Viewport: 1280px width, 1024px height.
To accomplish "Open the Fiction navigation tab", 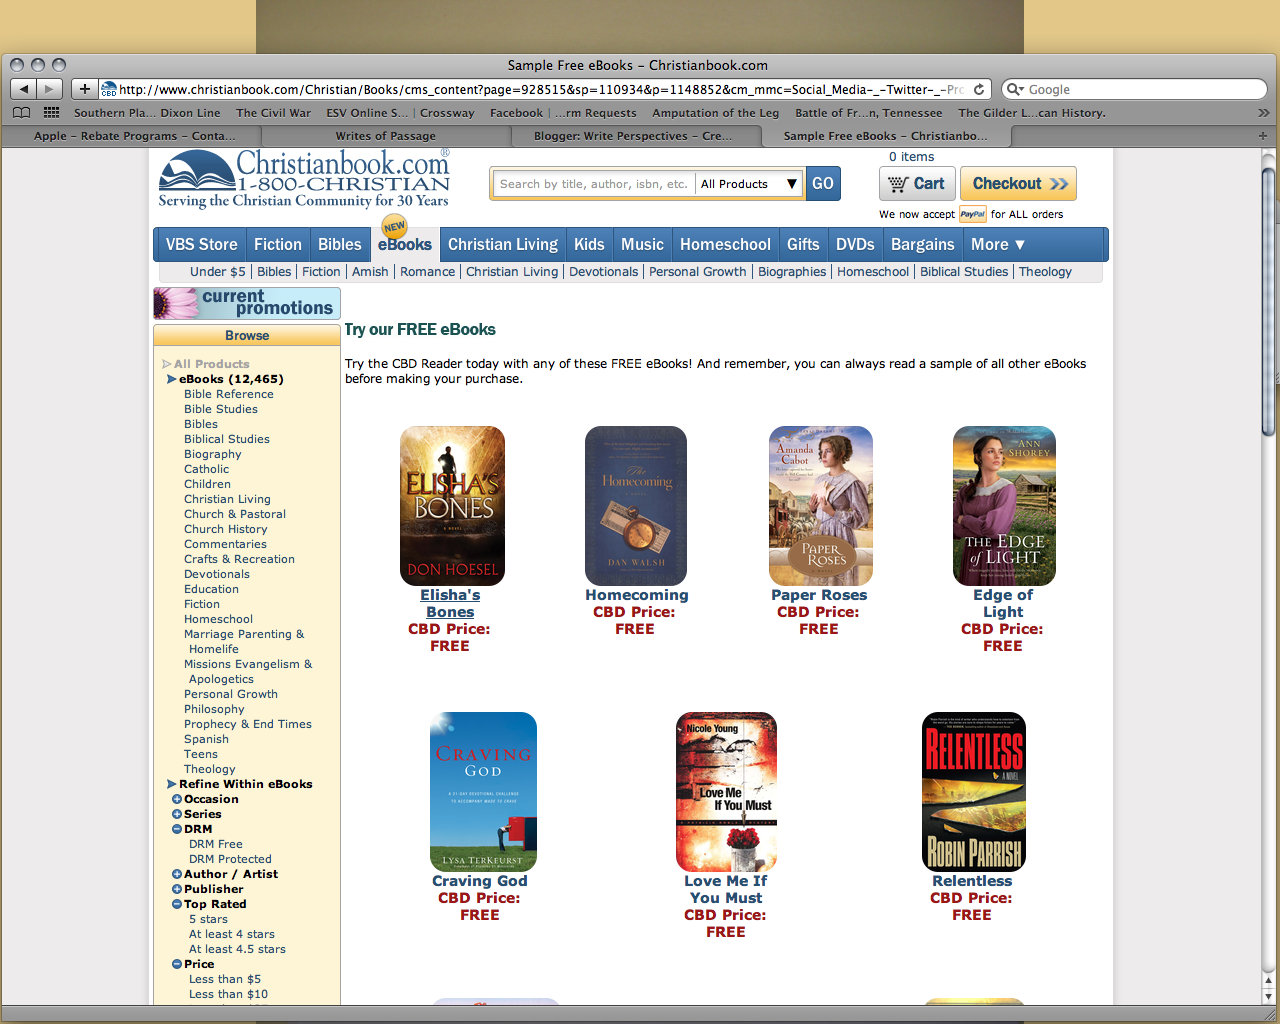I will (x=278, y=244).
